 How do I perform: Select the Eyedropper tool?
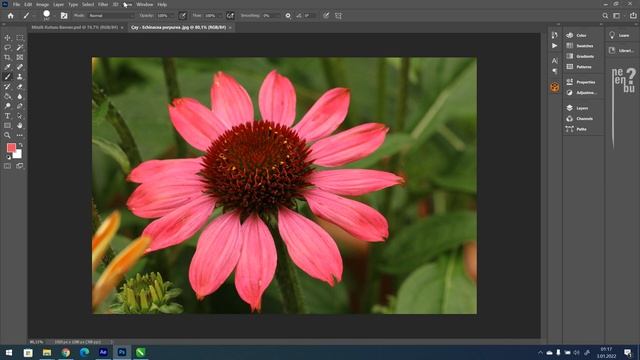7,67
